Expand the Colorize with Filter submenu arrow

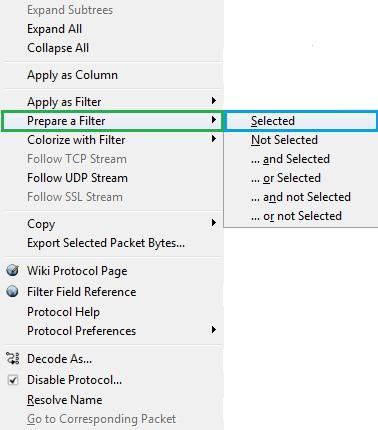(214, 138)
